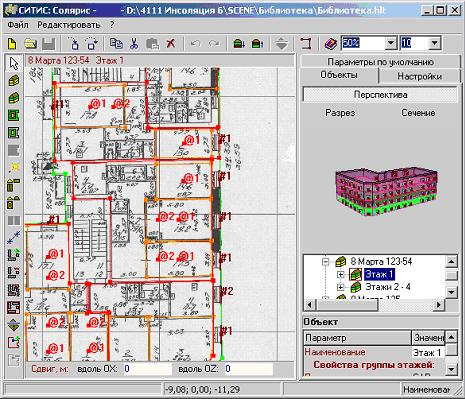Click the property table scroll up arrow
This screenshot has height=399, width=465.
pyautogui.click(x=451, y=337)
